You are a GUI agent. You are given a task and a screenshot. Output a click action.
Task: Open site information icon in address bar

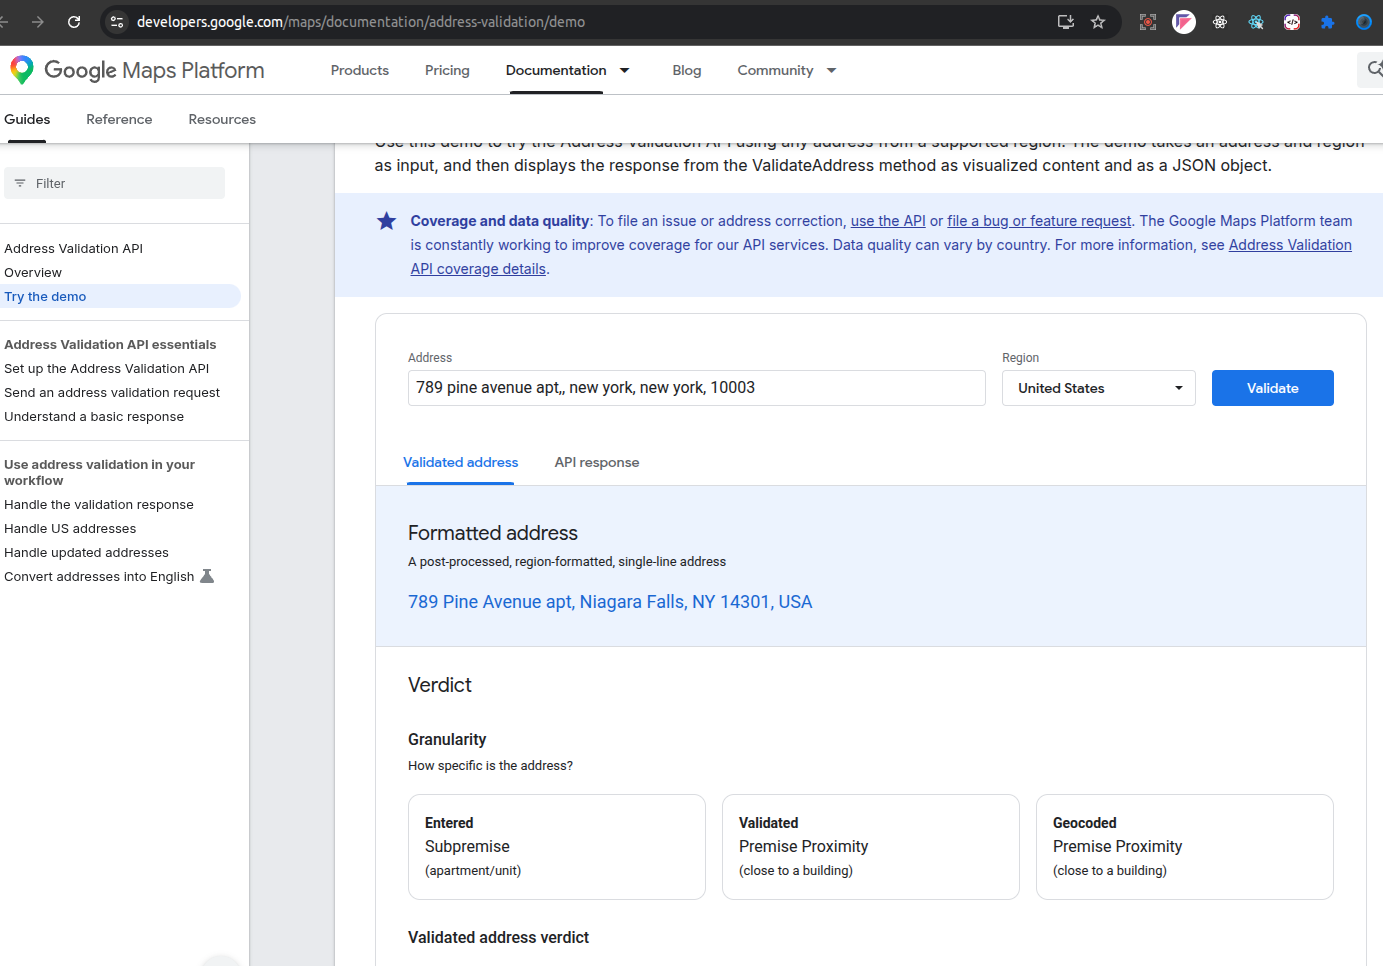click(x=117, y=22)
